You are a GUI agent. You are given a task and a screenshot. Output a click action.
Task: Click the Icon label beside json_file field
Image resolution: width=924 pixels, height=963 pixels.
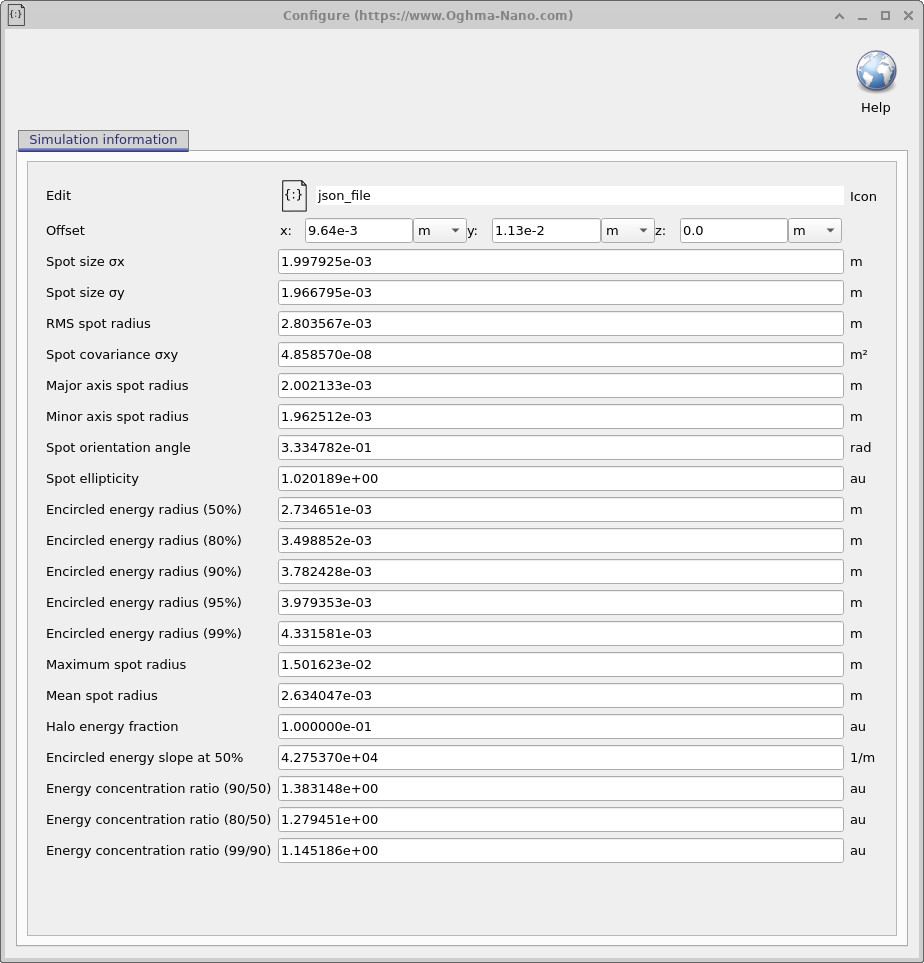pos(862,196)
